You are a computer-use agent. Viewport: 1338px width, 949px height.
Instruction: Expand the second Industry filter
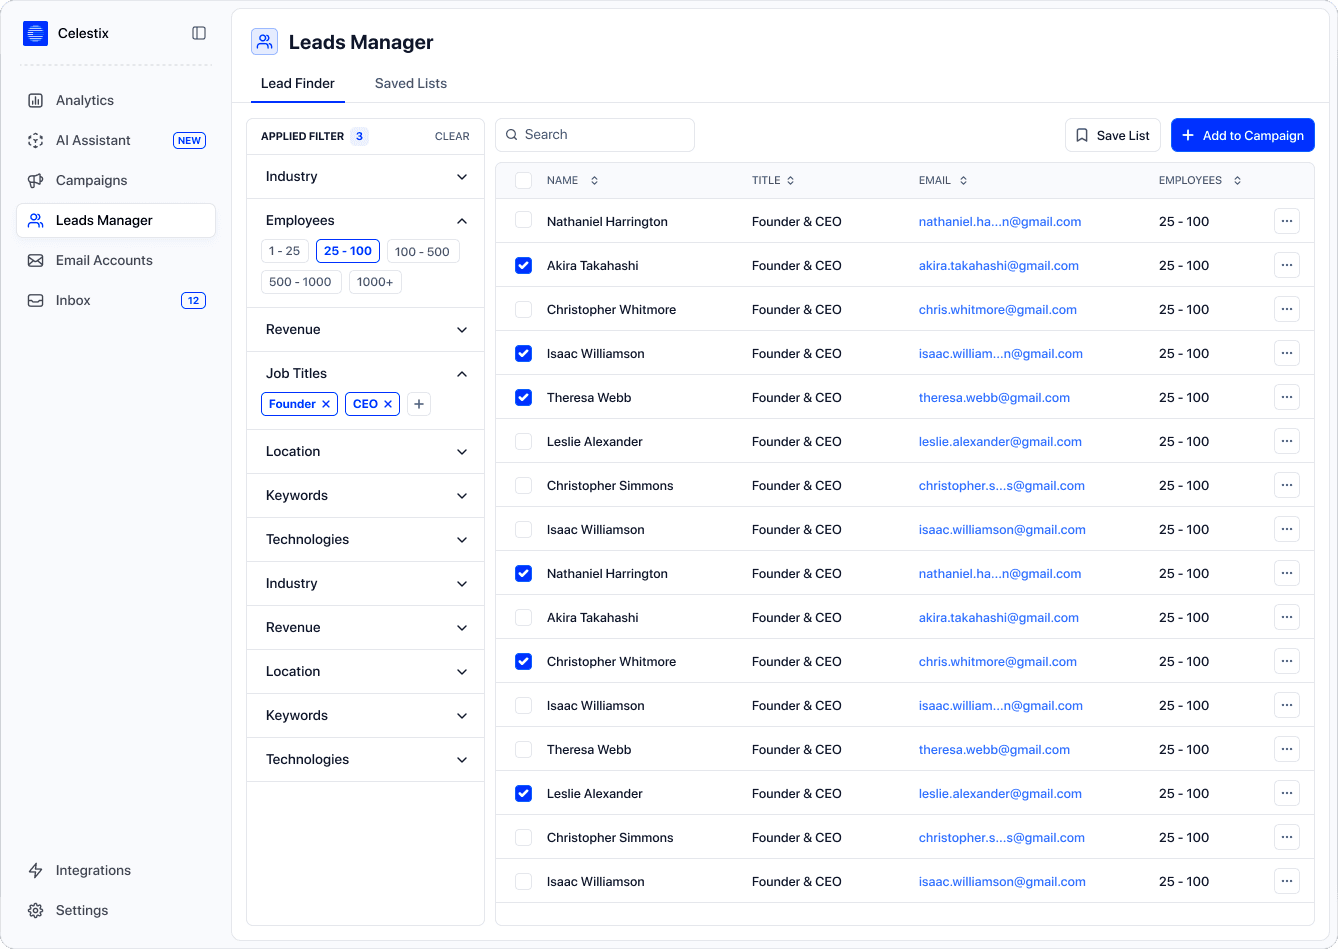(x=365, y=583)
